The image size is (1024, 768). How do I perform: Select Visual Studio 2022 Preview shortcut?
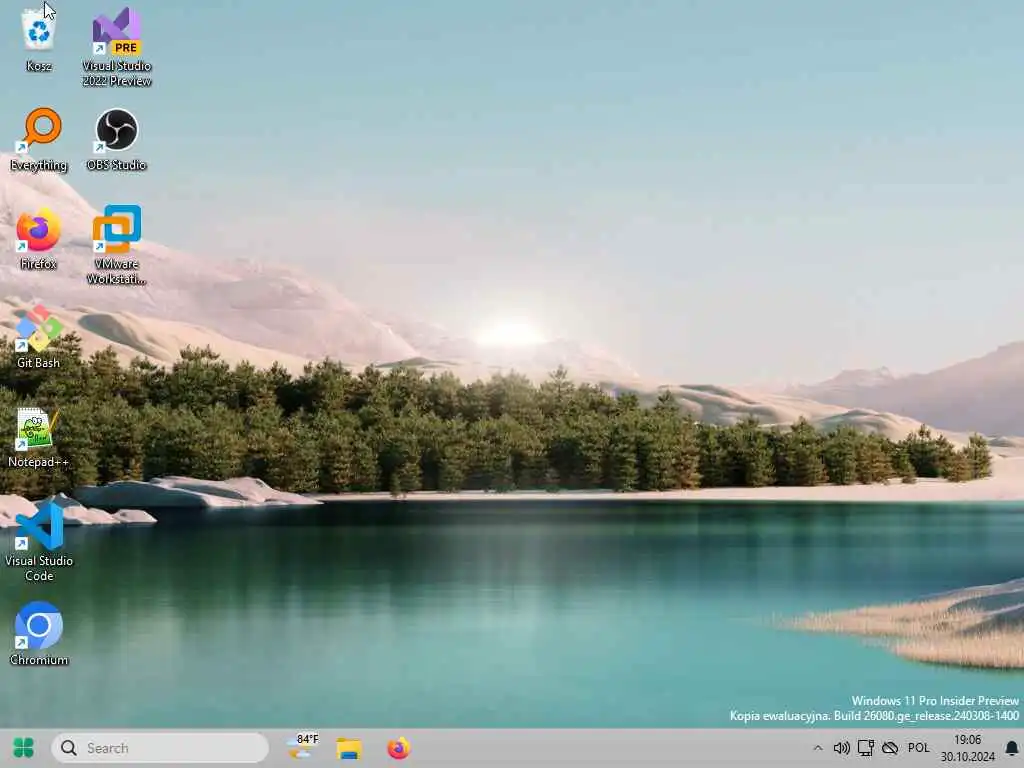pyautogui.click(x=117, y=47)
